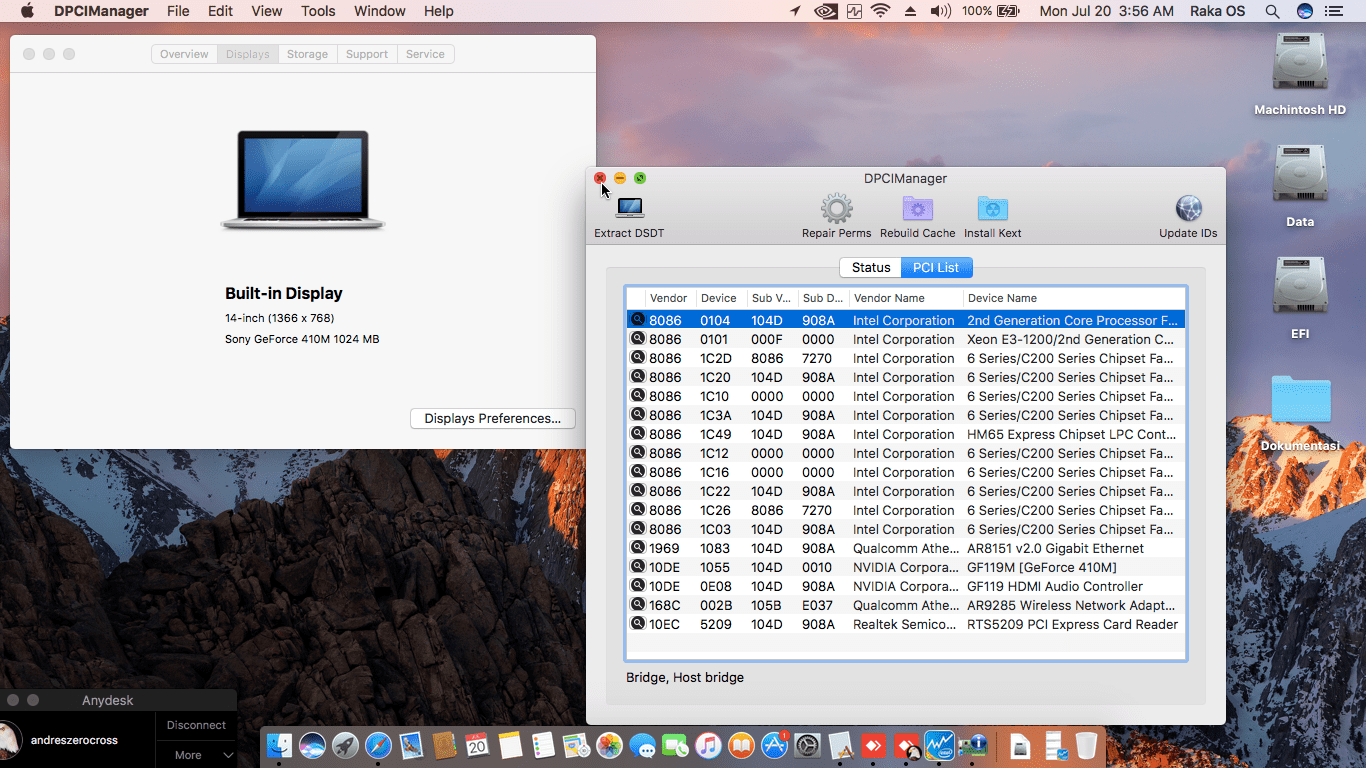The height and width of the screenshot is (768, 1366).
Task: Click the lookup icon for the HM65 Express Chipset row
Action: coord(638,434)
